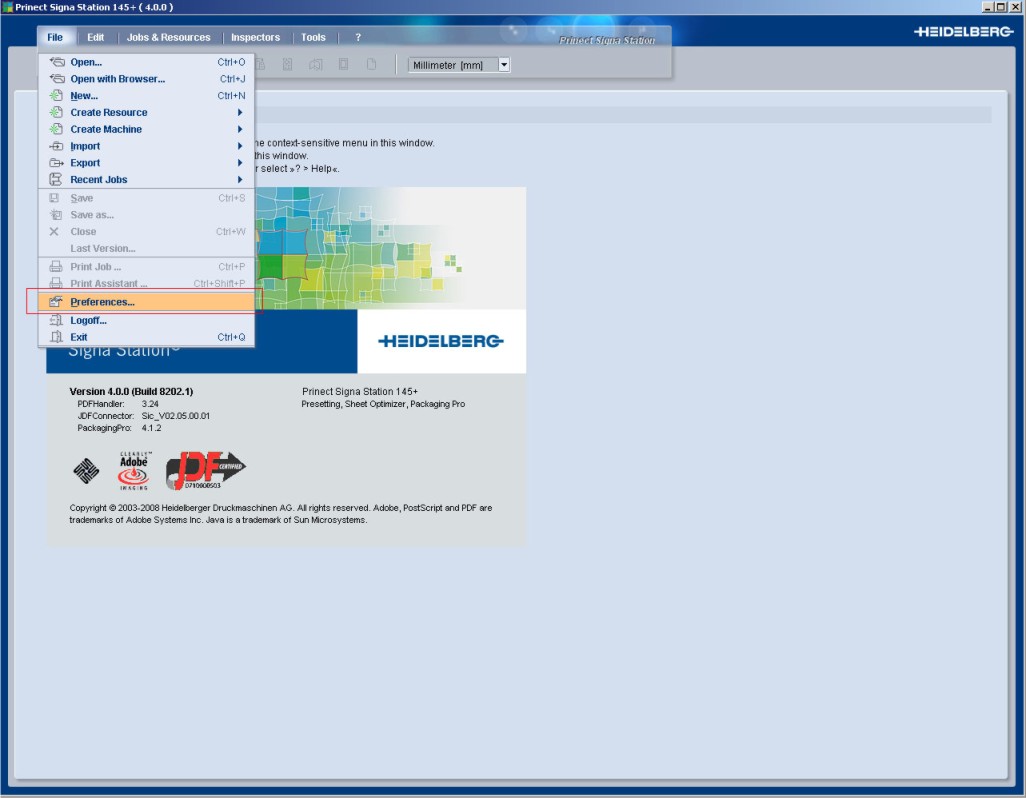Click the Prinect Signa Station 145+ product text
Screen dimensions: 1026x798
360,391
